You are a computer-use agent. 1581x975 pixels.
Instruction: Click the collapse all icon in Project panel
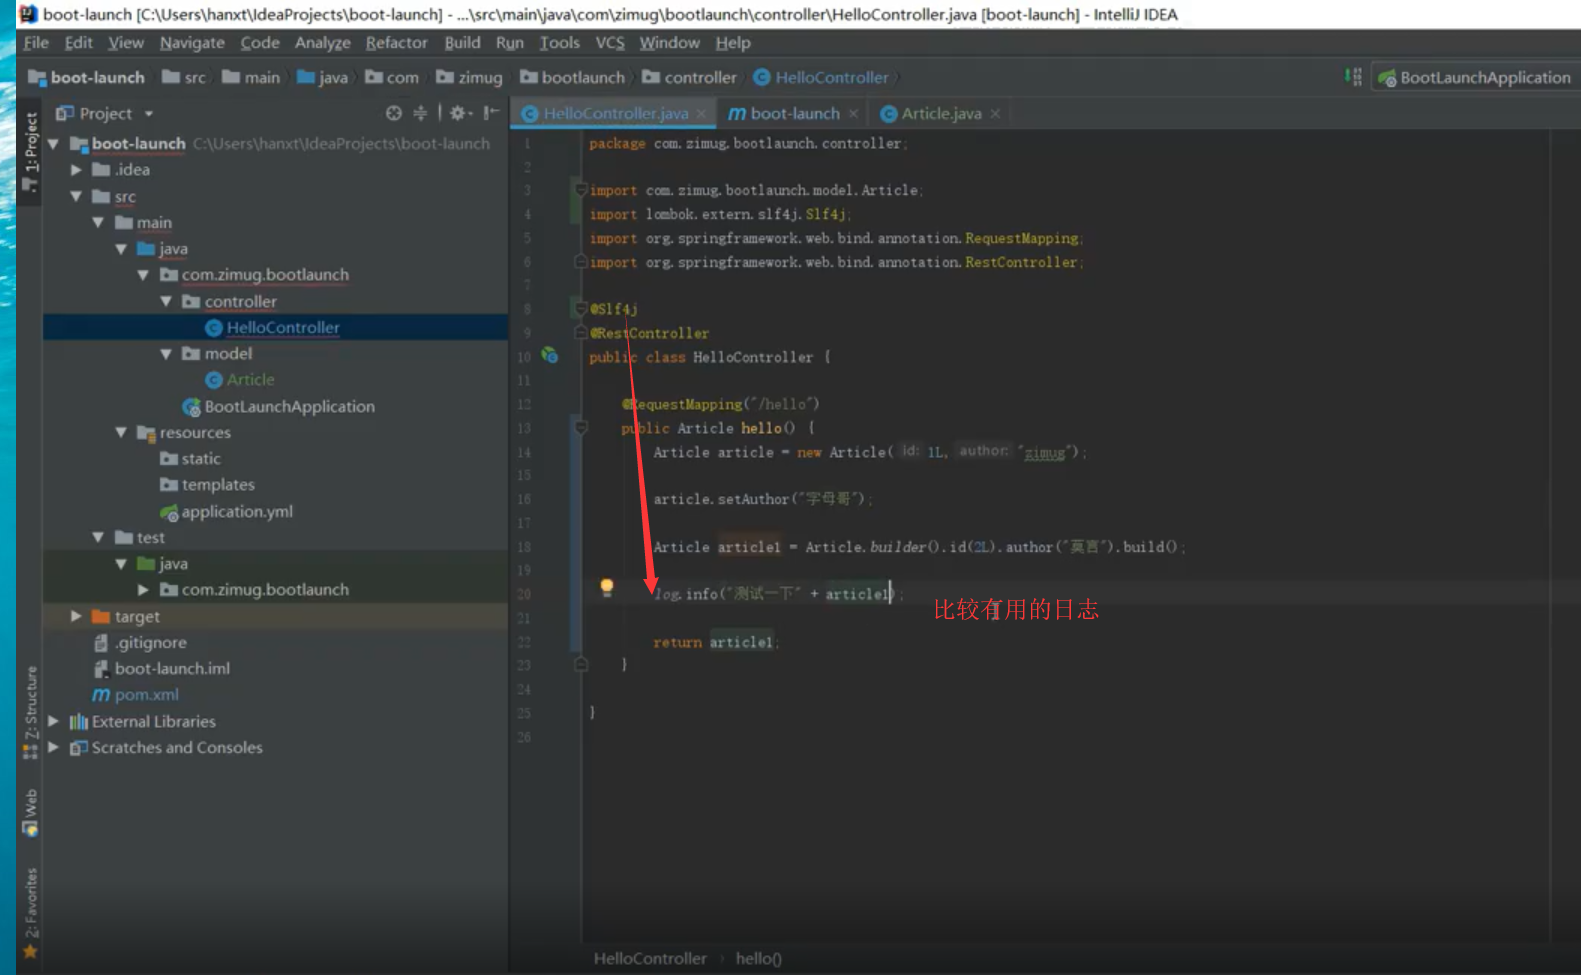pos(420,113)
